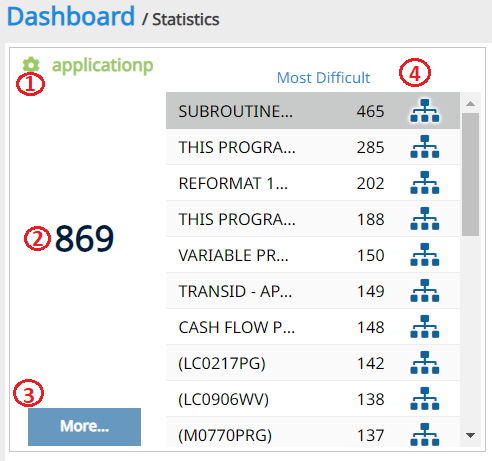Click the hierarchy icon beside (M0770PRG)

click(x=425, y=435)
